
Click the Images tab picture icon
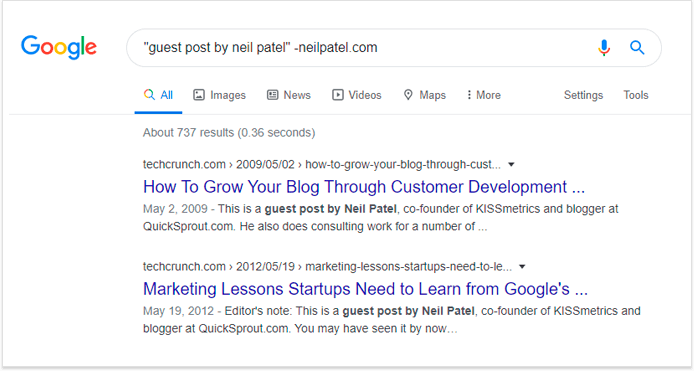(199, 95)
